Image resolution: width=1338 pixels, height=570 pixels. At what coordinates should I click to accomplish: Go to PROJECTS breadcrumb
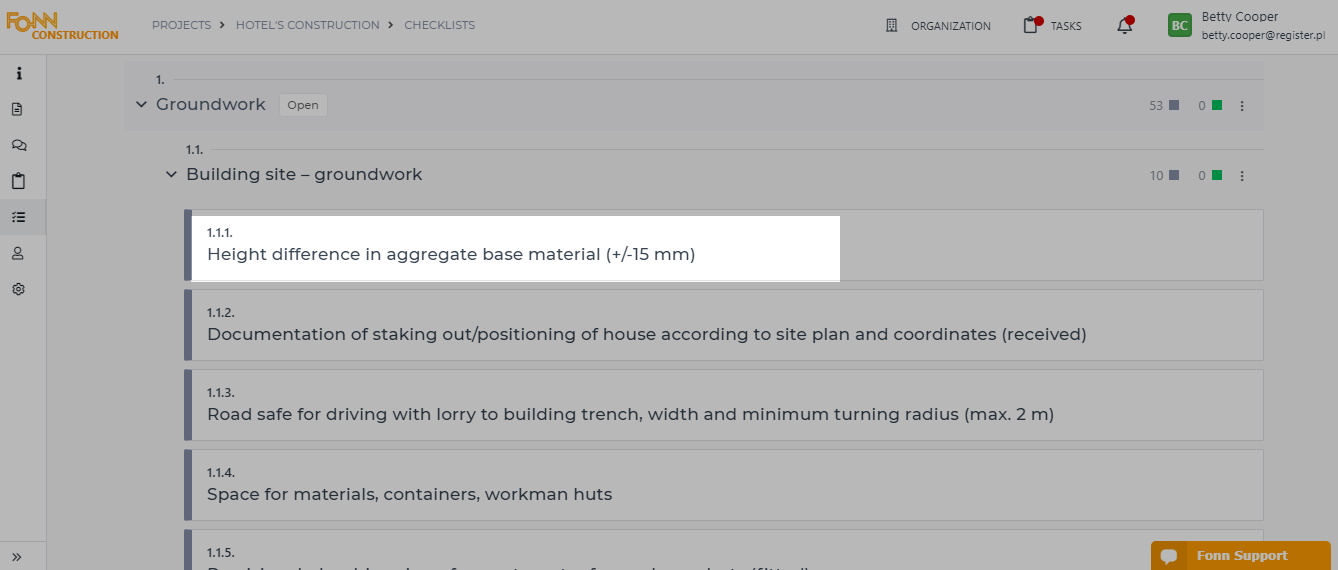[x=181, y=25]
